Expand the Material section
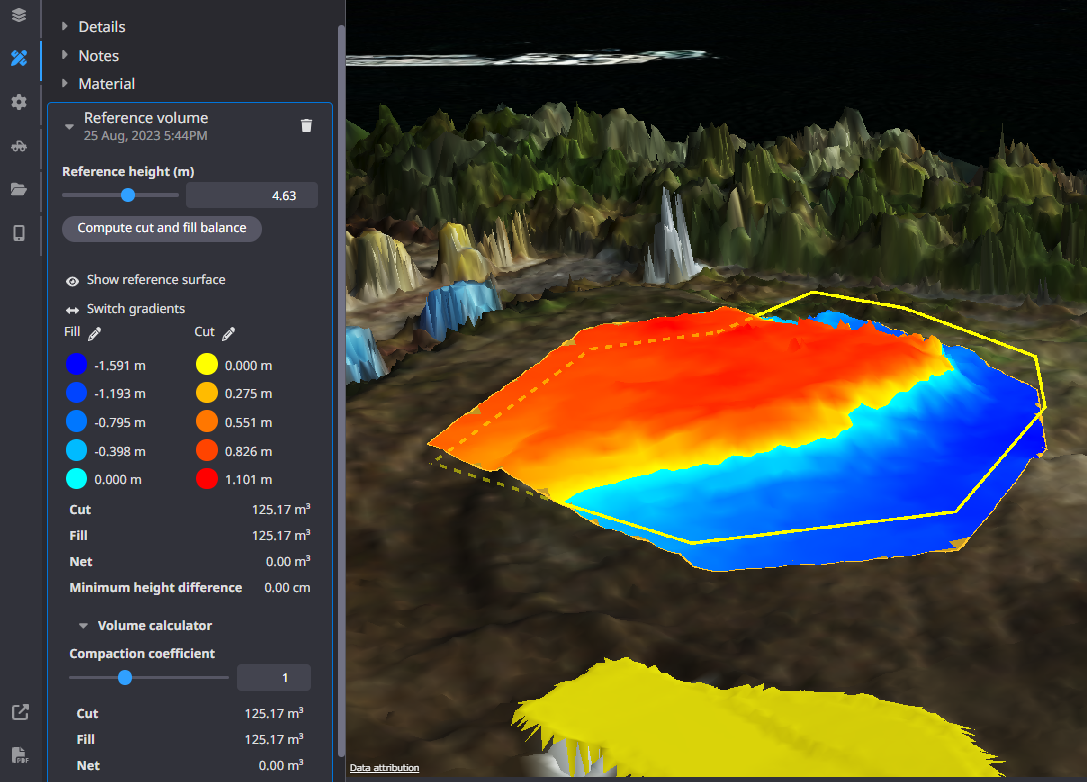This screenshot has height=782, width=1087. (x=64, y=83)
